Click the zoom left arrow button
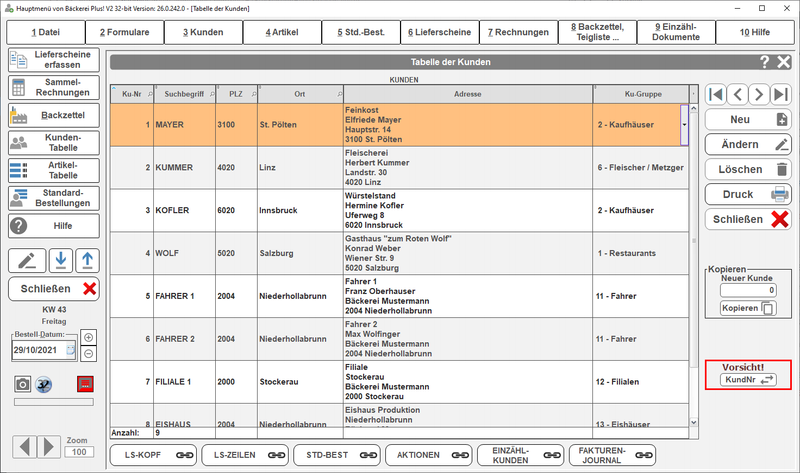This screenshot has width=800, height=473. [24, 446]
